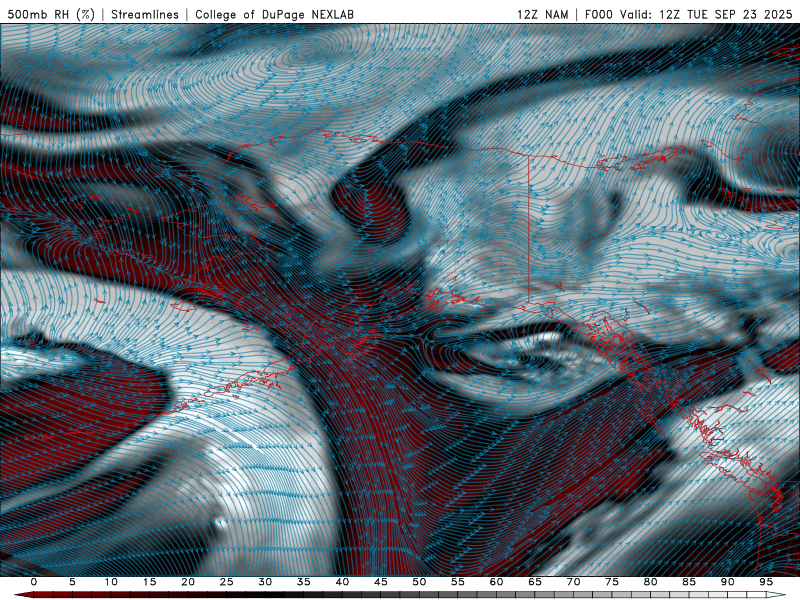The height and width of the screenshot is (600, 800).
Task: Click the color scale label "85"
Action: [689, 582]
